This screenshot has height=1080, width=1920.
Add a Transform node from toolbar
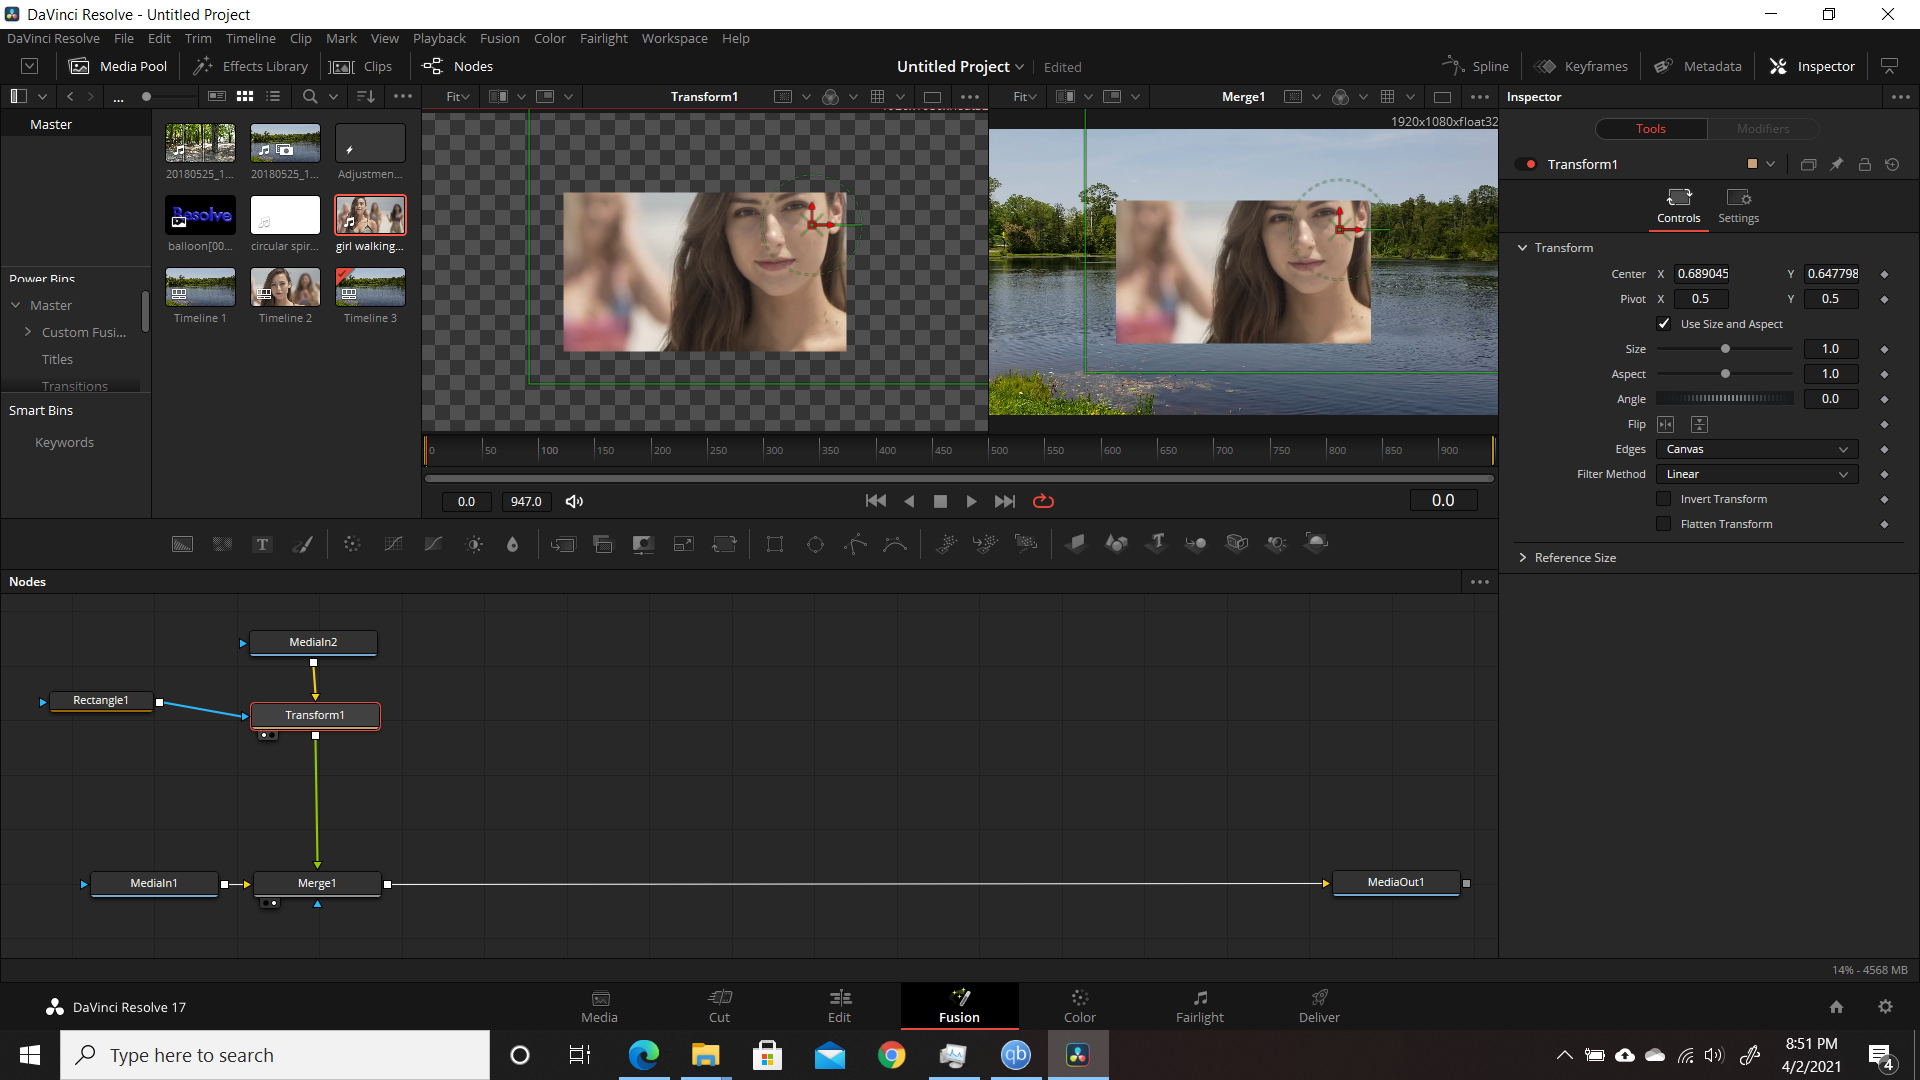point(724,544)
